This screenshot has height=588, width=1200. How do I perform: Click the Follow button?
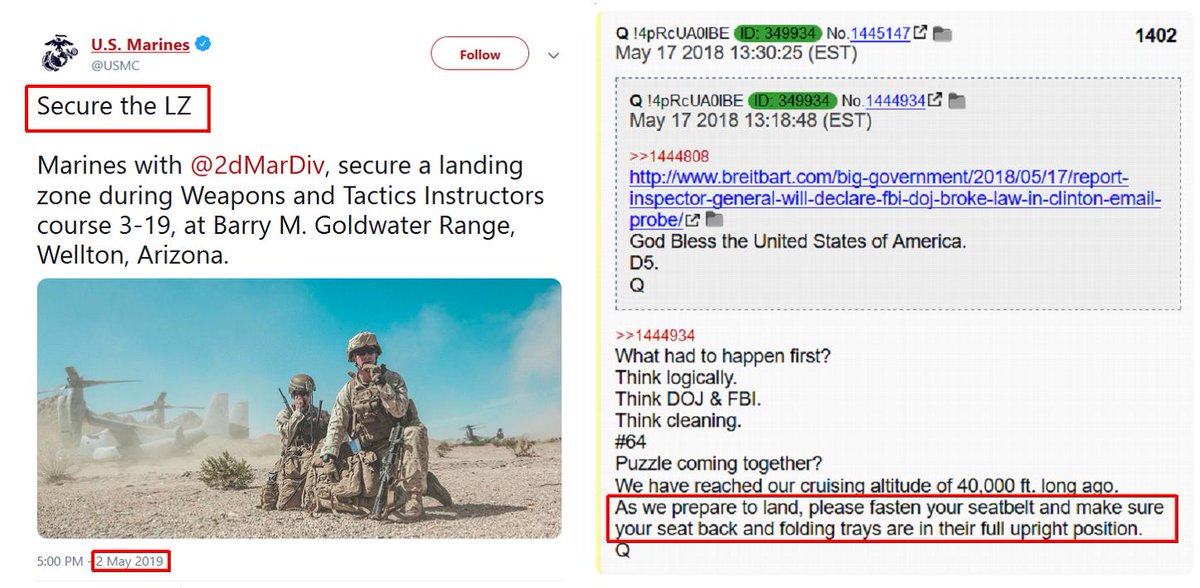[x=480, y=55]
